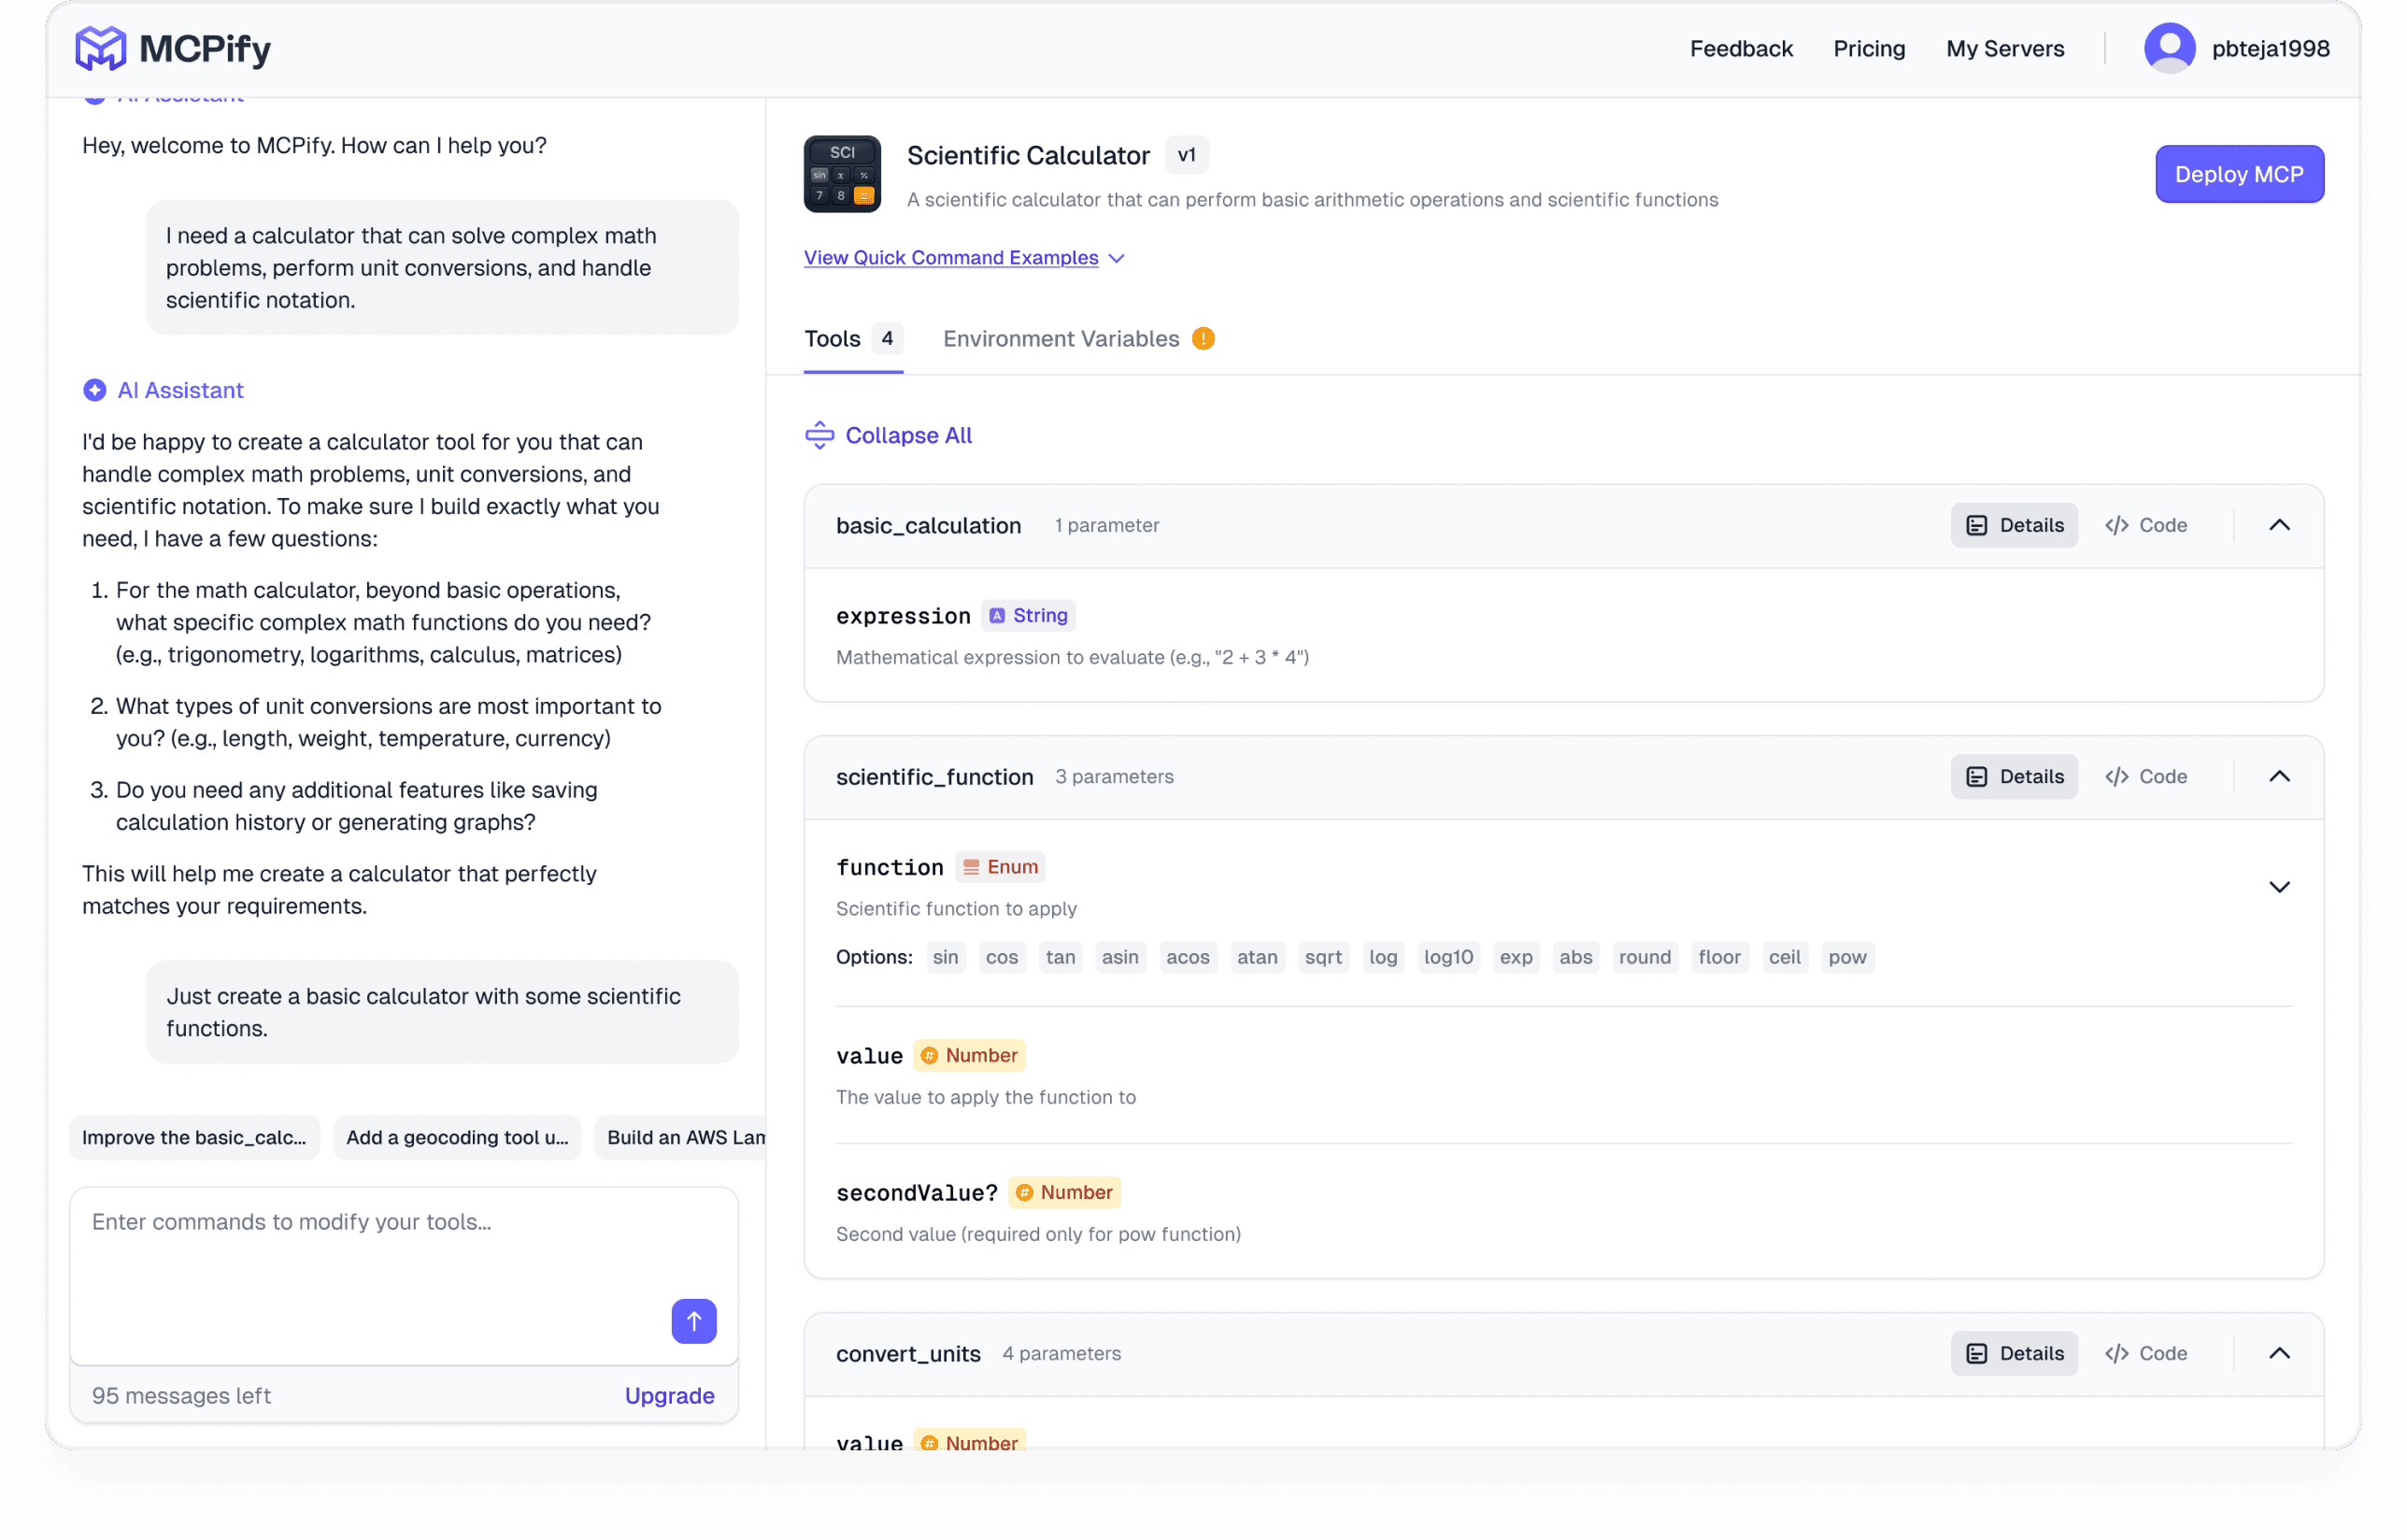Viewport: 2407px width, 1540px height.
Task: Click the Upgrade link
Action: [x=669, y=1395]
